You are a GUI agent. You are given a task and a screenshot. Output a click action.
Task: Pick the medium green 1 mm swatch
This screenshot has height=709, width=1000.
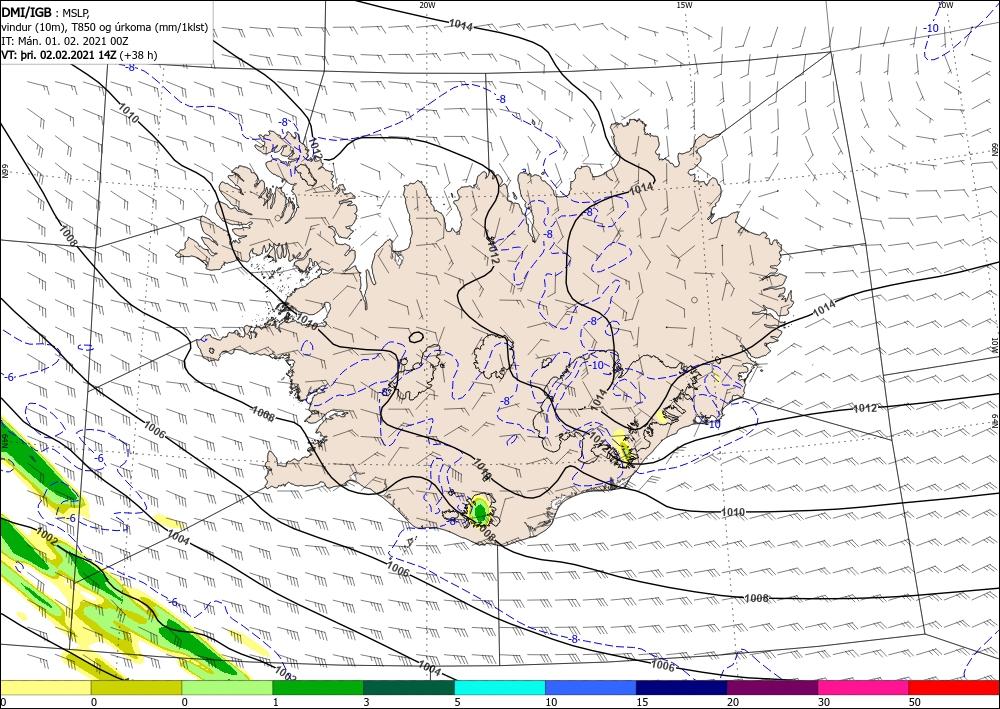coord(318,688)
